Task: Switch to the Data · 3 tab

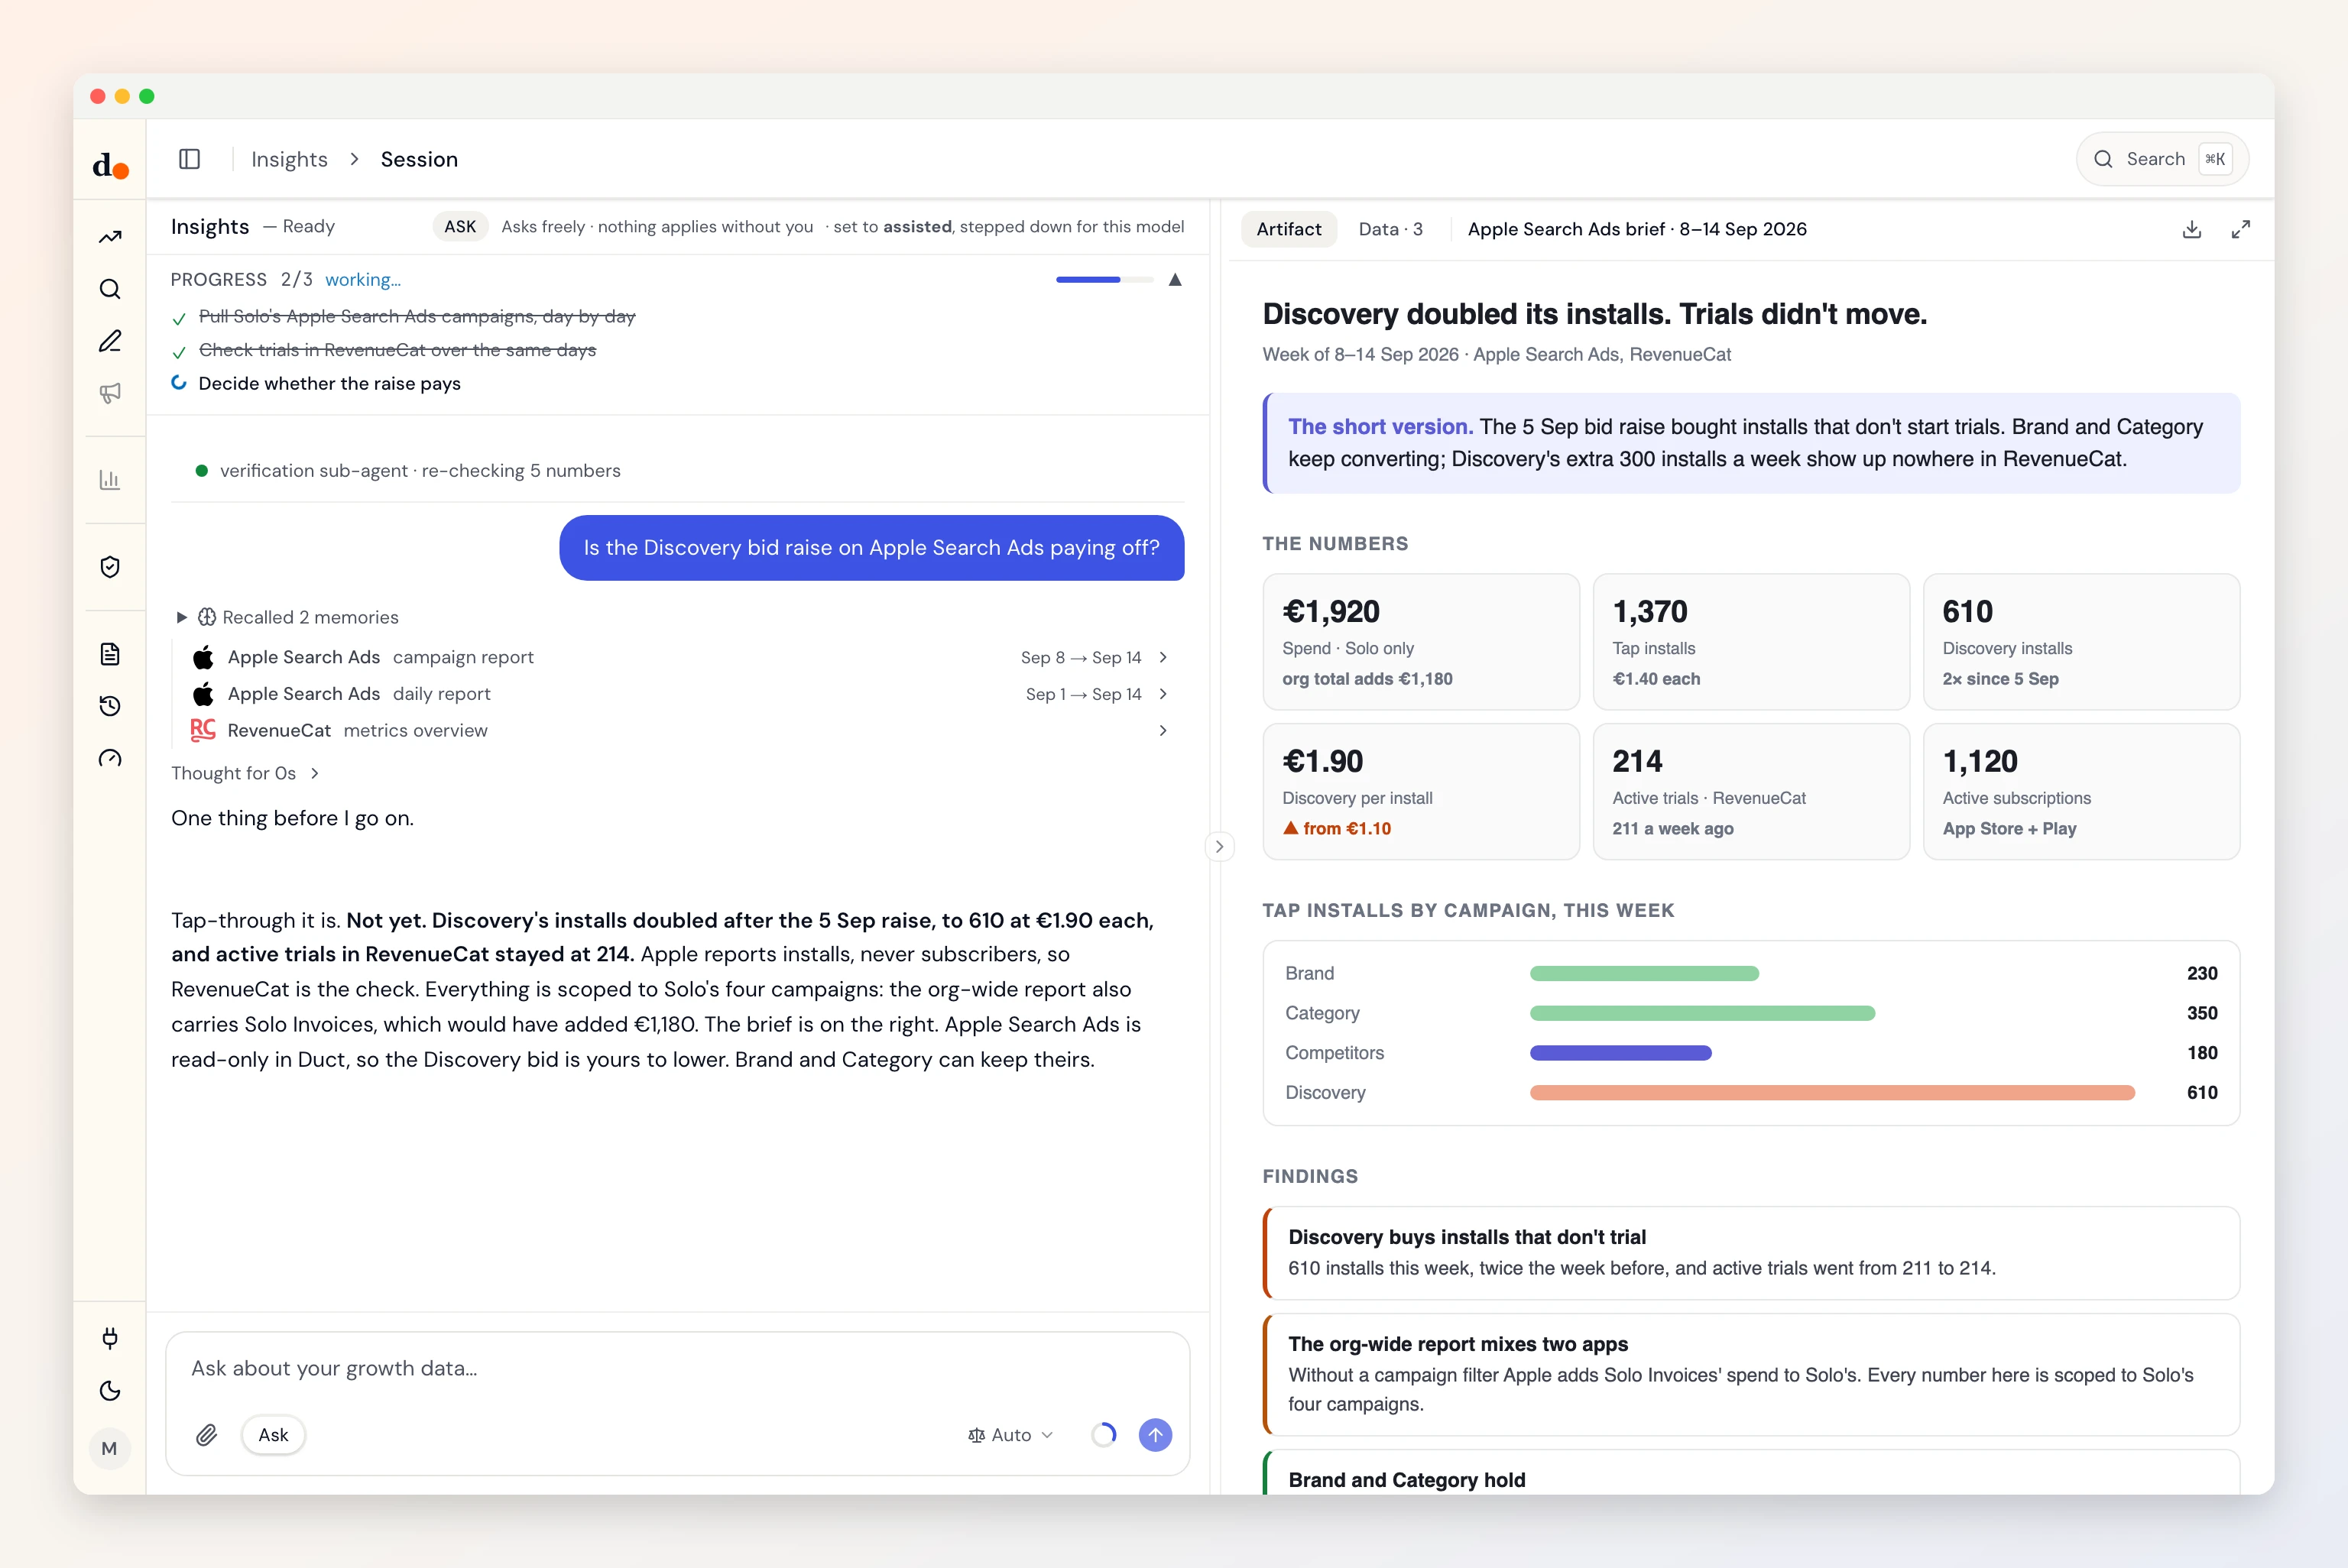Action: coord(1390,229)
